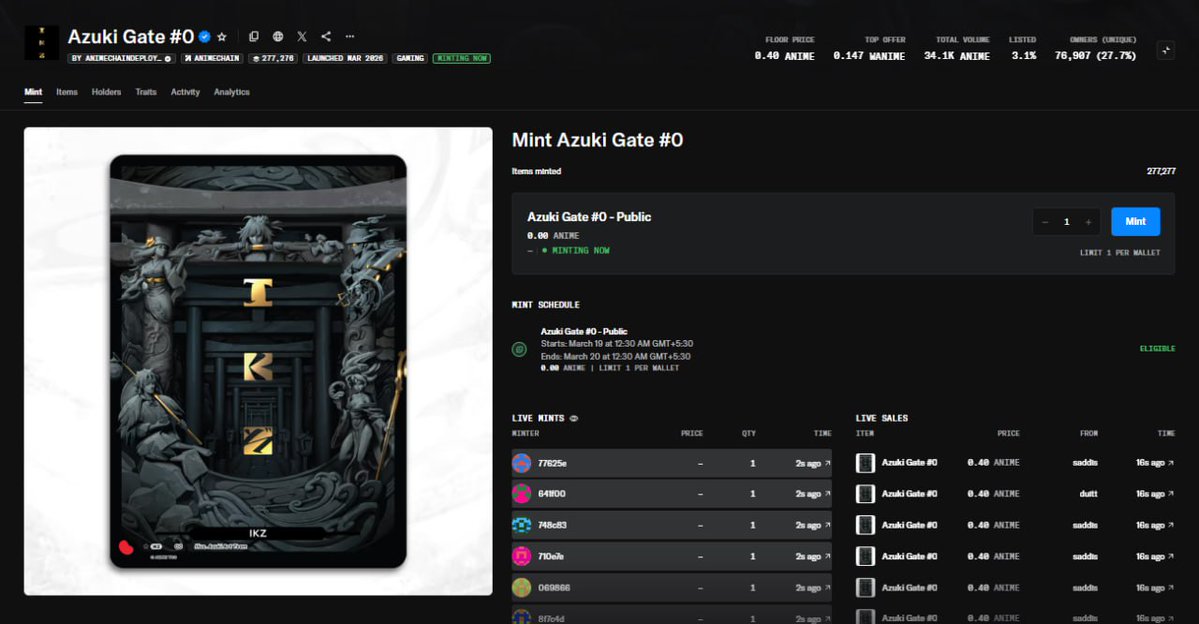Click item thumbnail in third live sale row
1199x624 pixels.
[x=865, y=525]
